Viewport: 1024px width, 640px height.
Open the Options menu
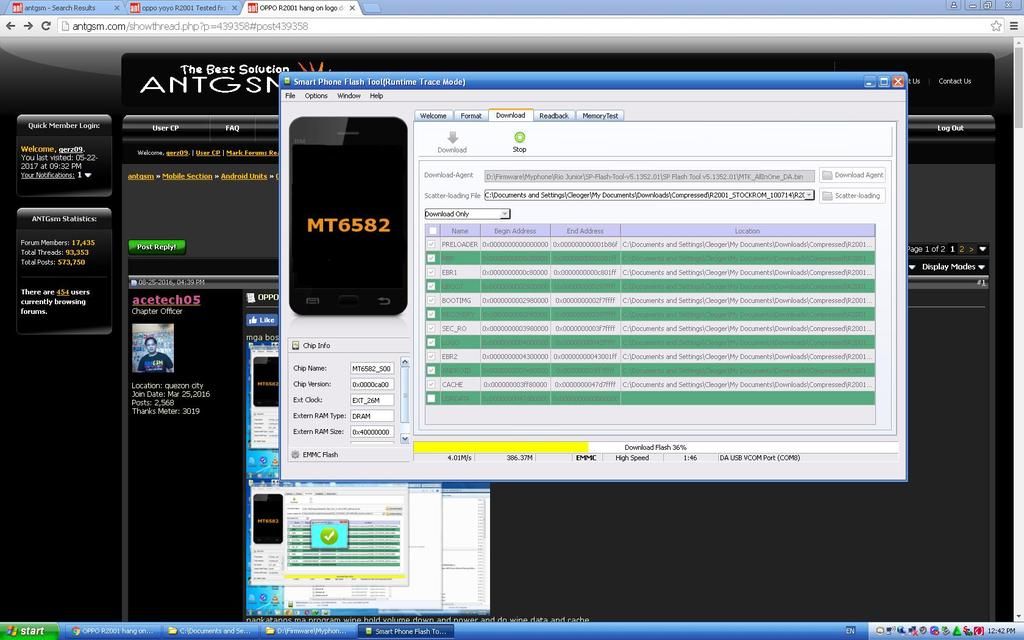tap(316, 96)
